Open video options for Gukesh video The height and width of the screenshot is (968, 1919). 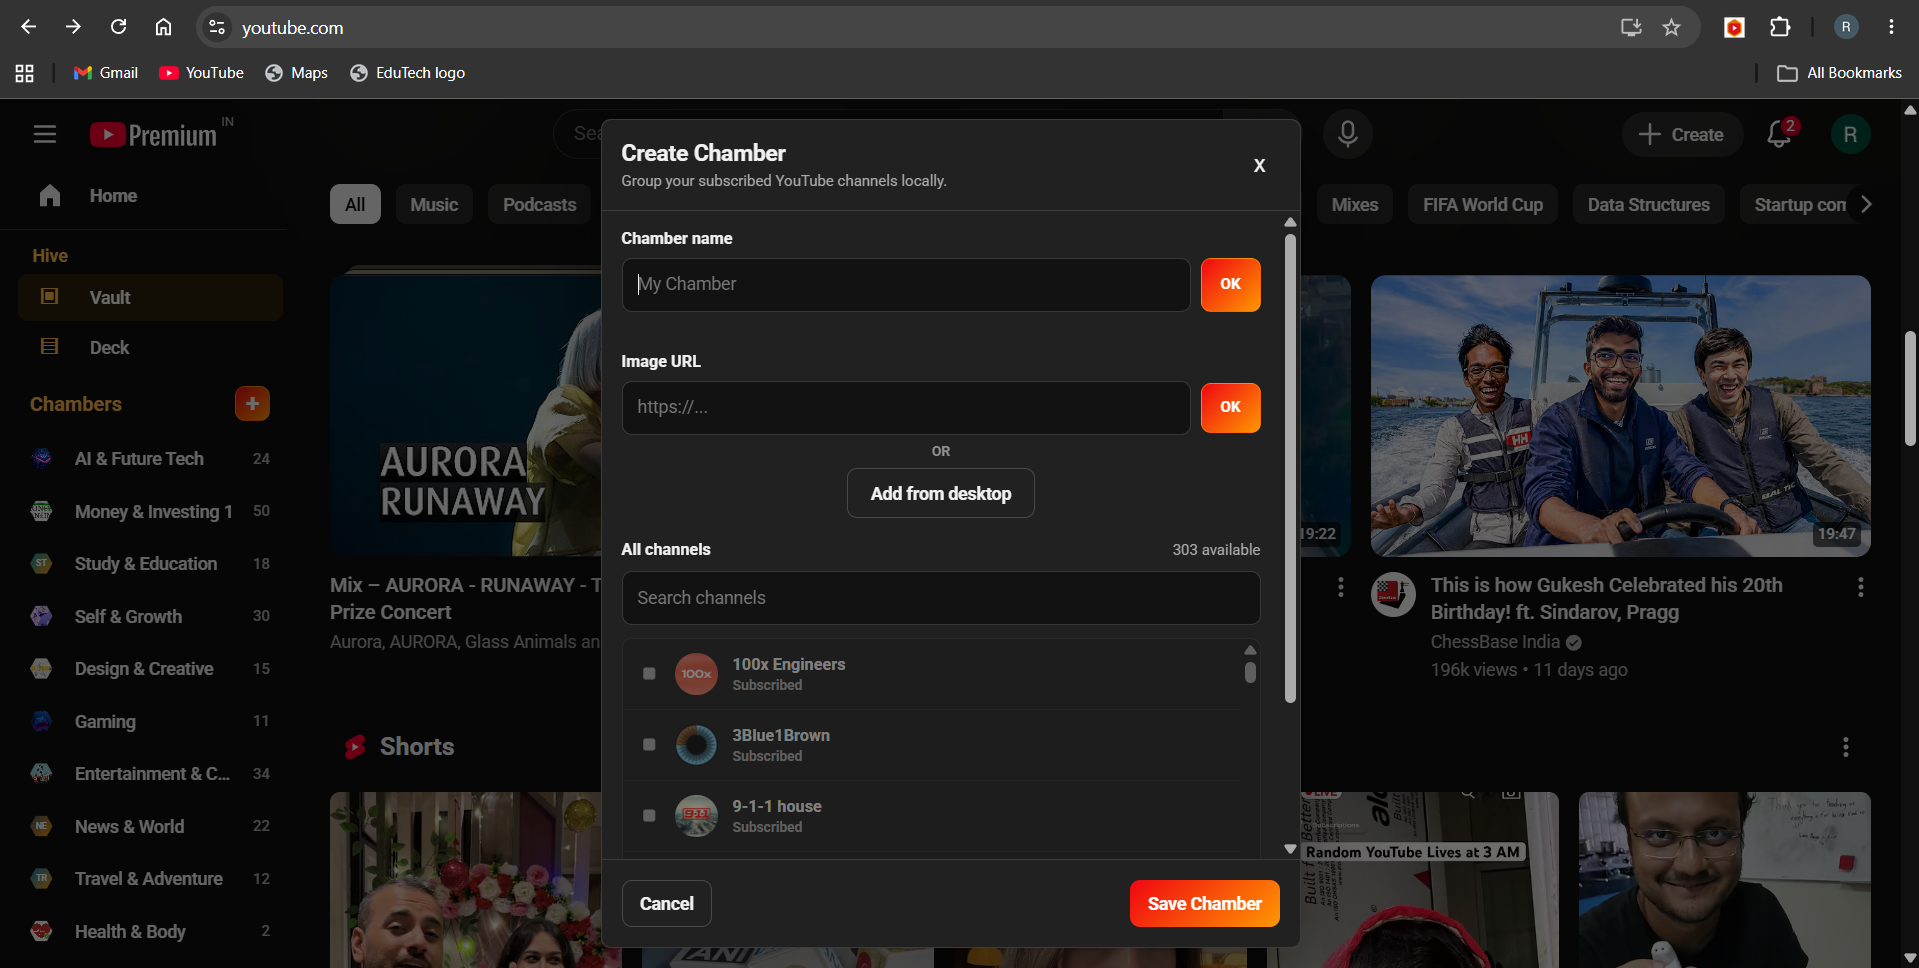(x=1860, y=587)
